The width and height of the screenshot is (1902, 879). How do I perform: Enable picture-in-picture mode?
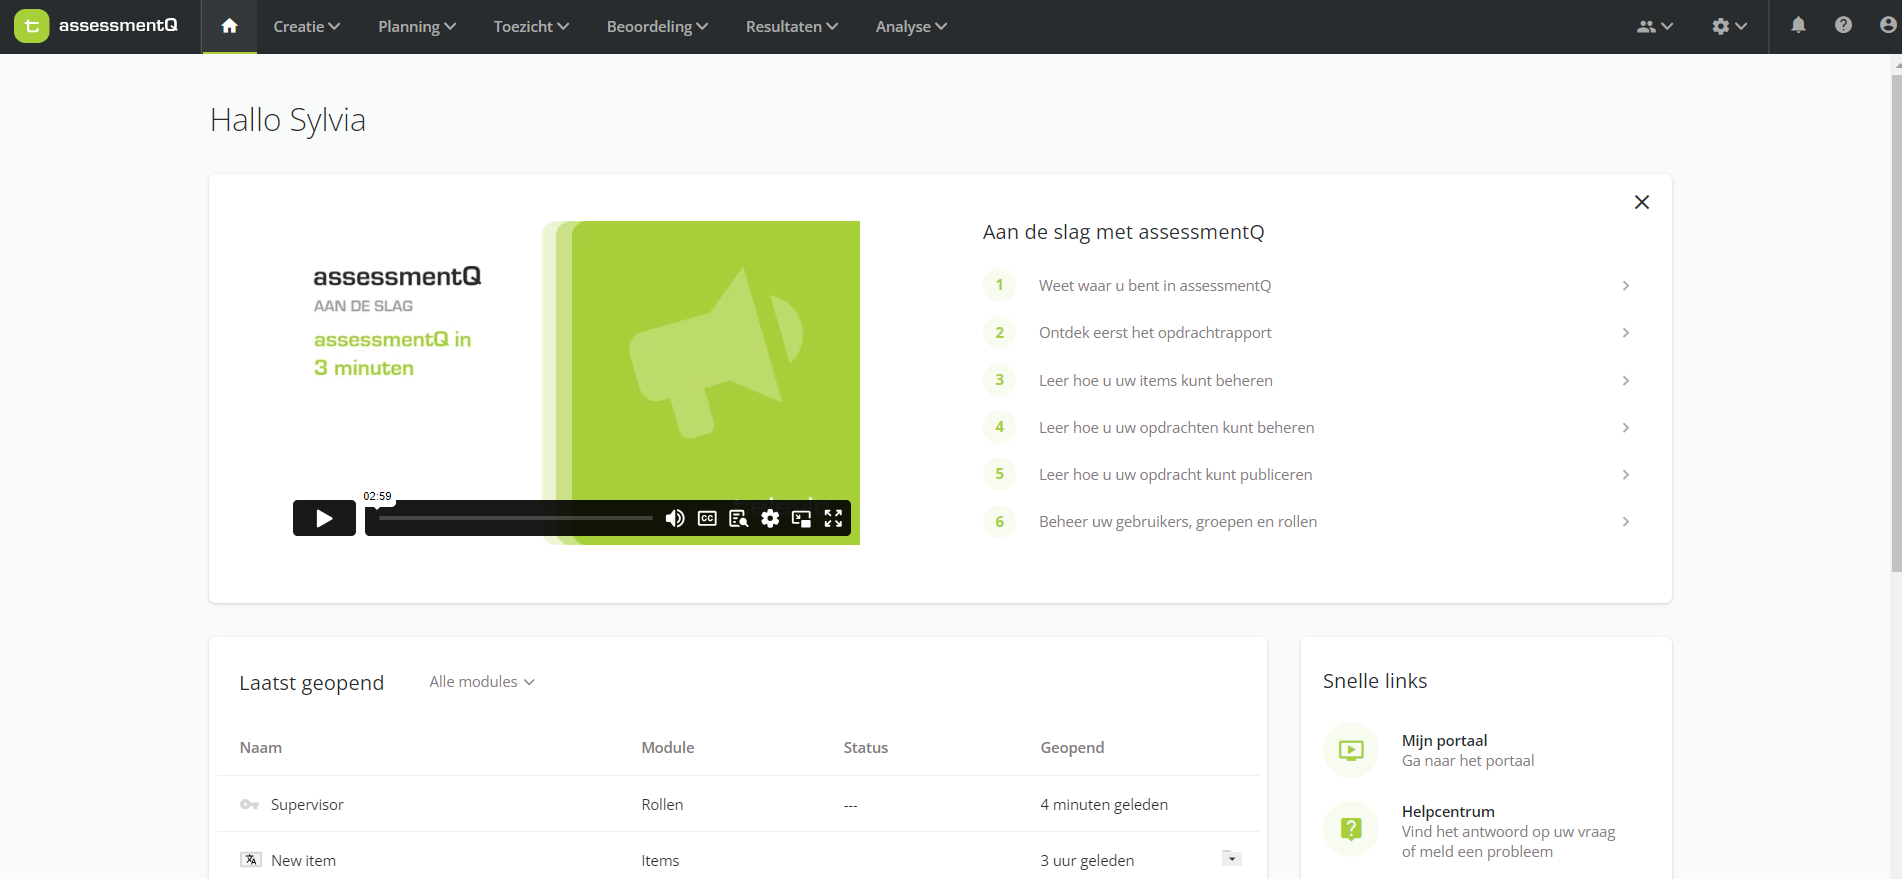click(801, 518)
